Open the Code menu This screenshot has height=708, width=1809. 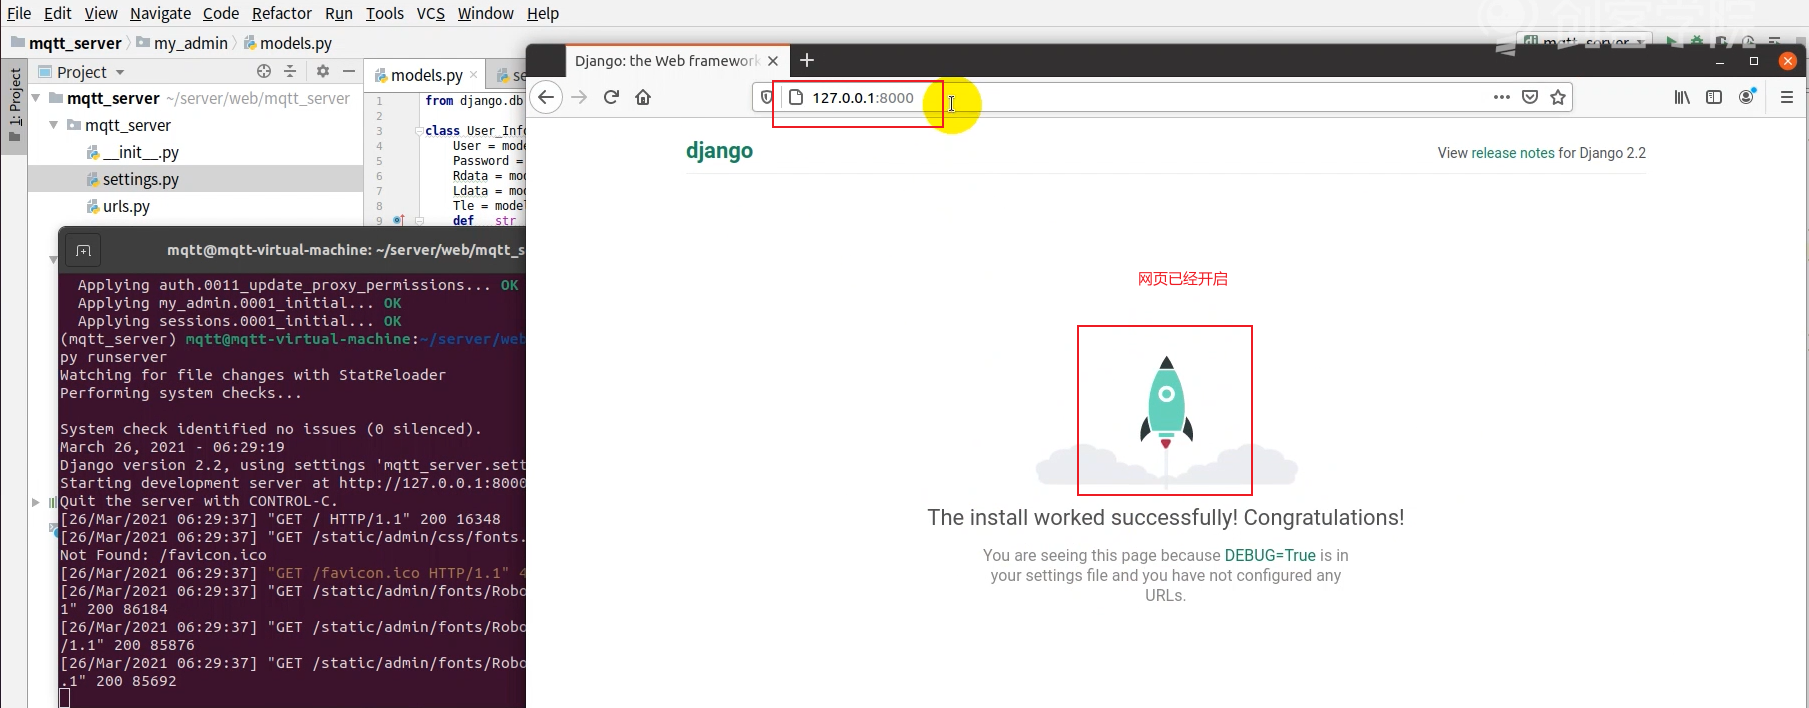(221, 13)
